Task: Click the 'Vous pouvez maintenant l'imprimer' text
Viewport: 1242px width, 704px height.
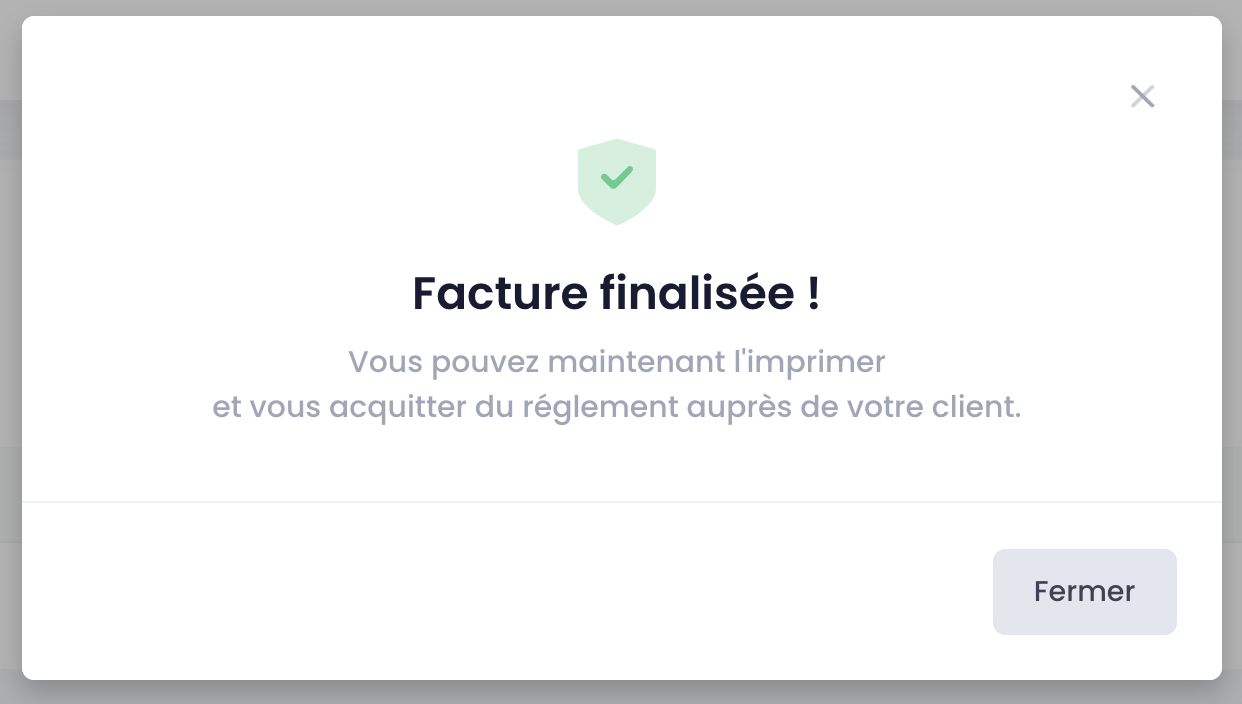Action: coord(617,361)
